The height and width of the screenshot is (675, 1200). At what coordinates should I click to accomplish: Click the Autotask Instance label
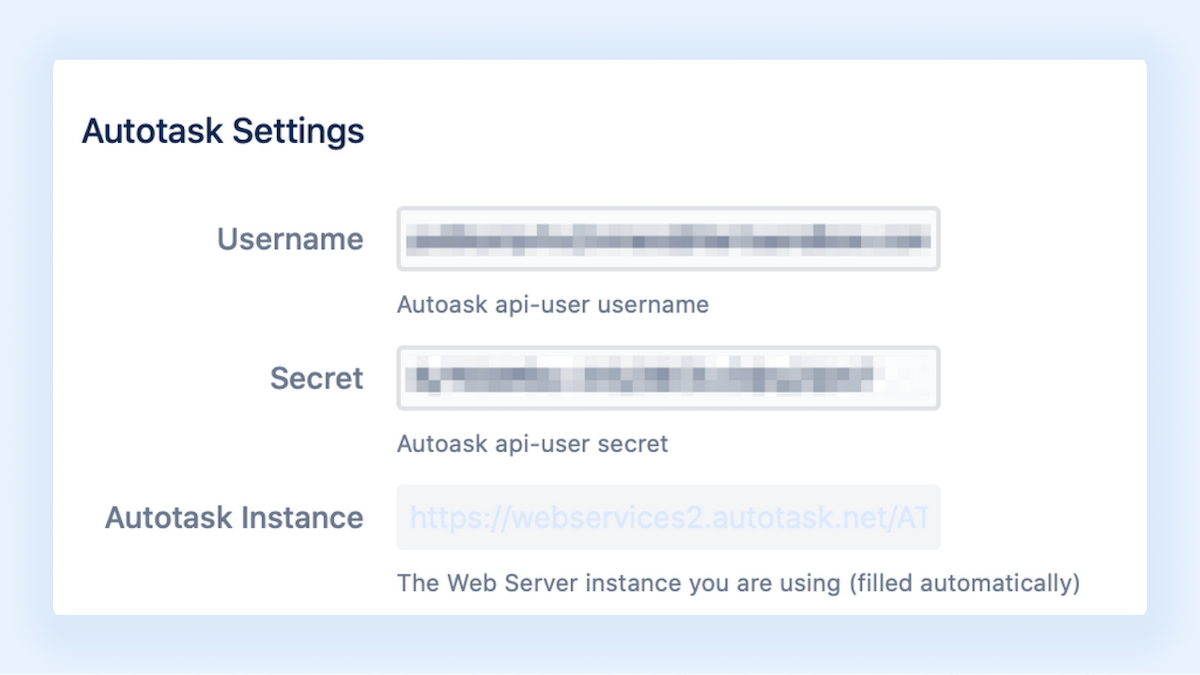coord(234,518)
